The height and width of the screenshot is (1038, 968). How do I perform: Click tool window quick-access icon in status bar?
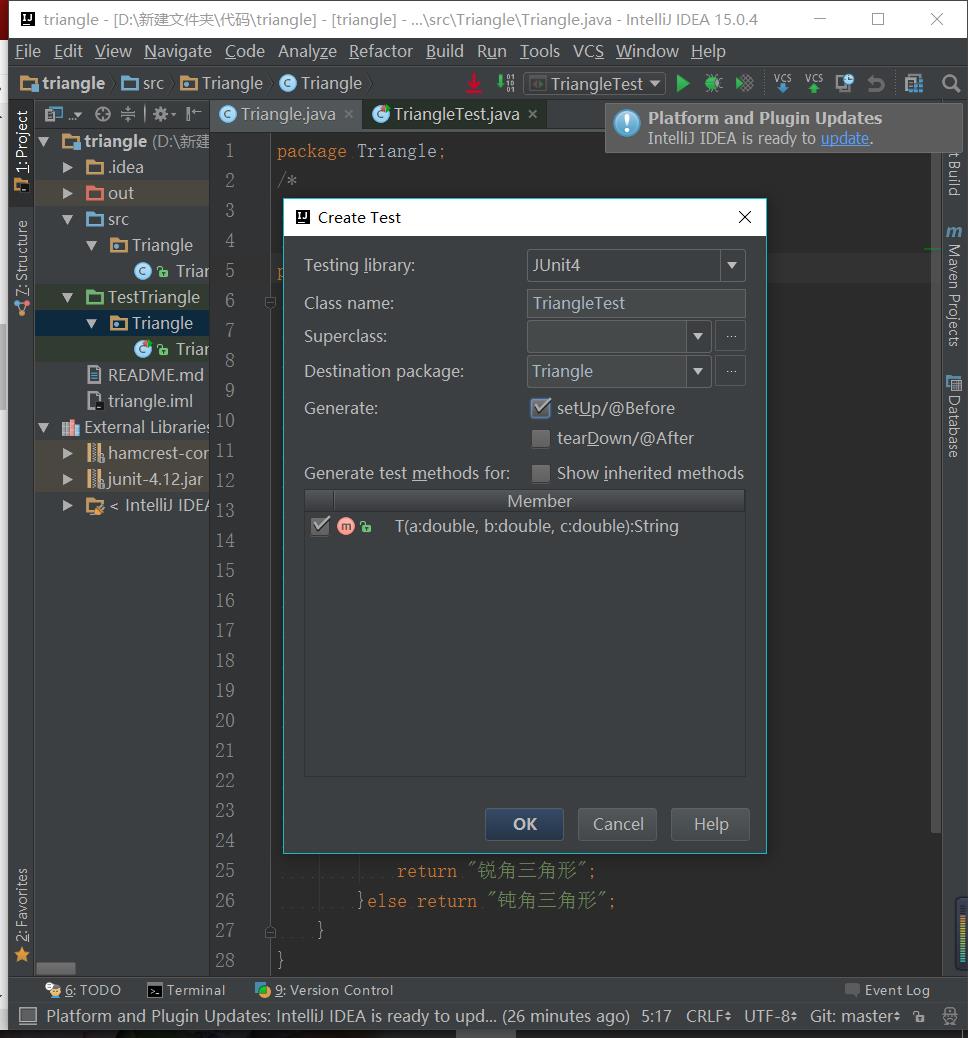[28, 1015]
